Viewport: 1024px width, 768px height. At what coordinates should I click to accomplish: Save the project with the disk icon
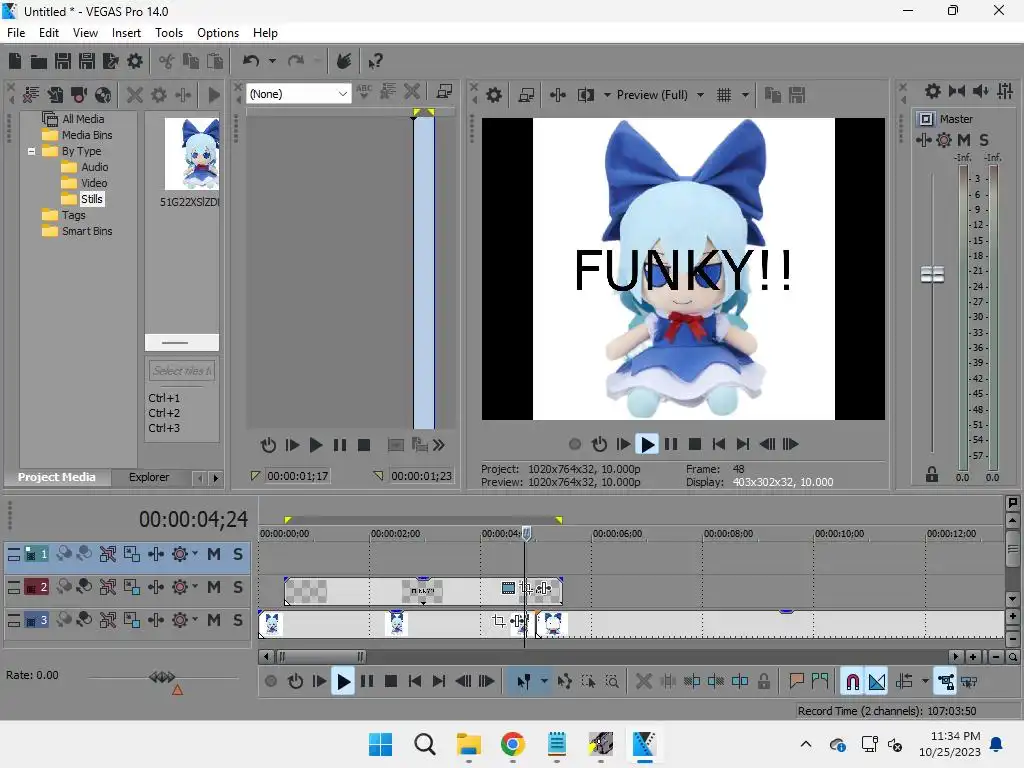[63, 61]
